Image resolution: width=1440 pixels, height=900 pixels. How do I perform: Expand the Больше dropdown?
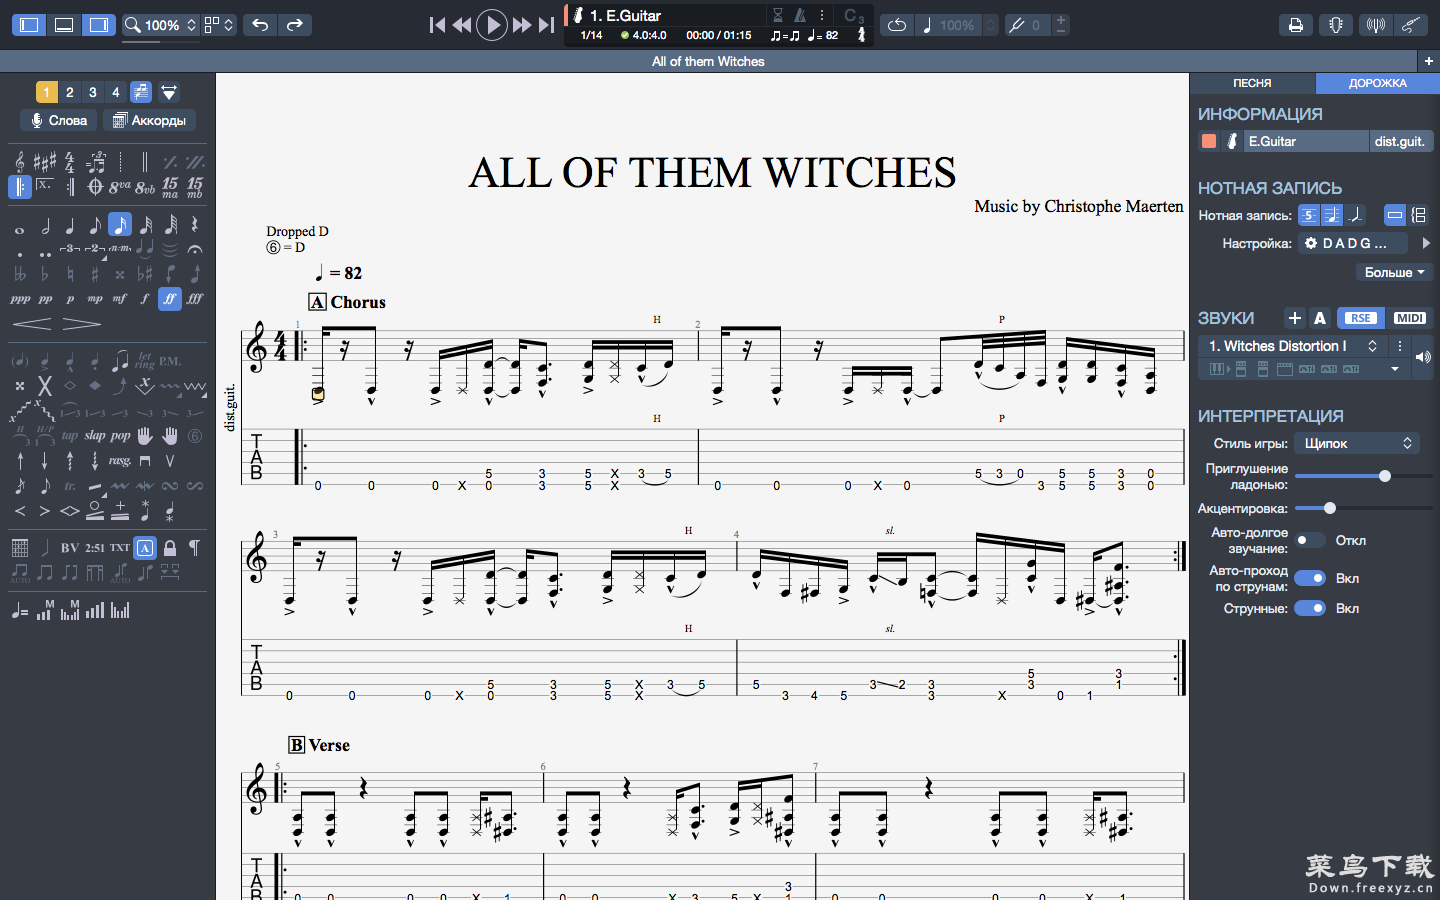[1394, 272]
